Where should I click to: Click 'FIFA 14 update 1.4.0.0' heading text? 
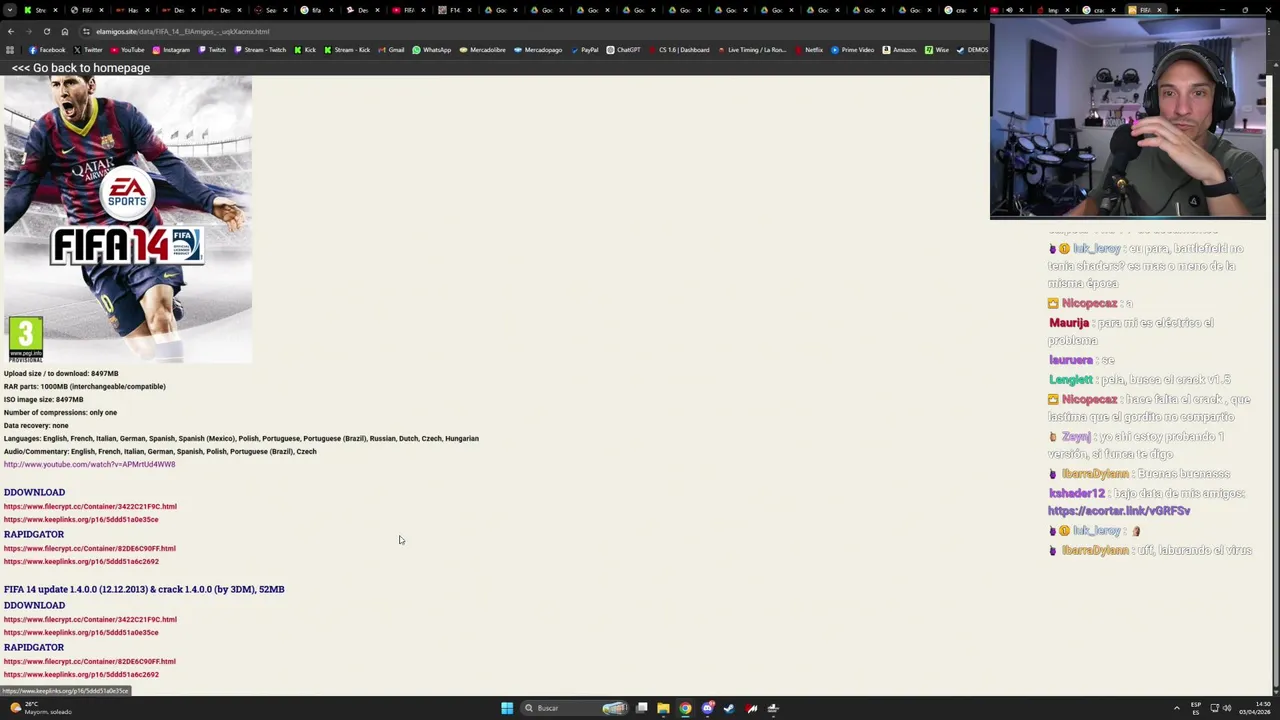coord(144,589)
